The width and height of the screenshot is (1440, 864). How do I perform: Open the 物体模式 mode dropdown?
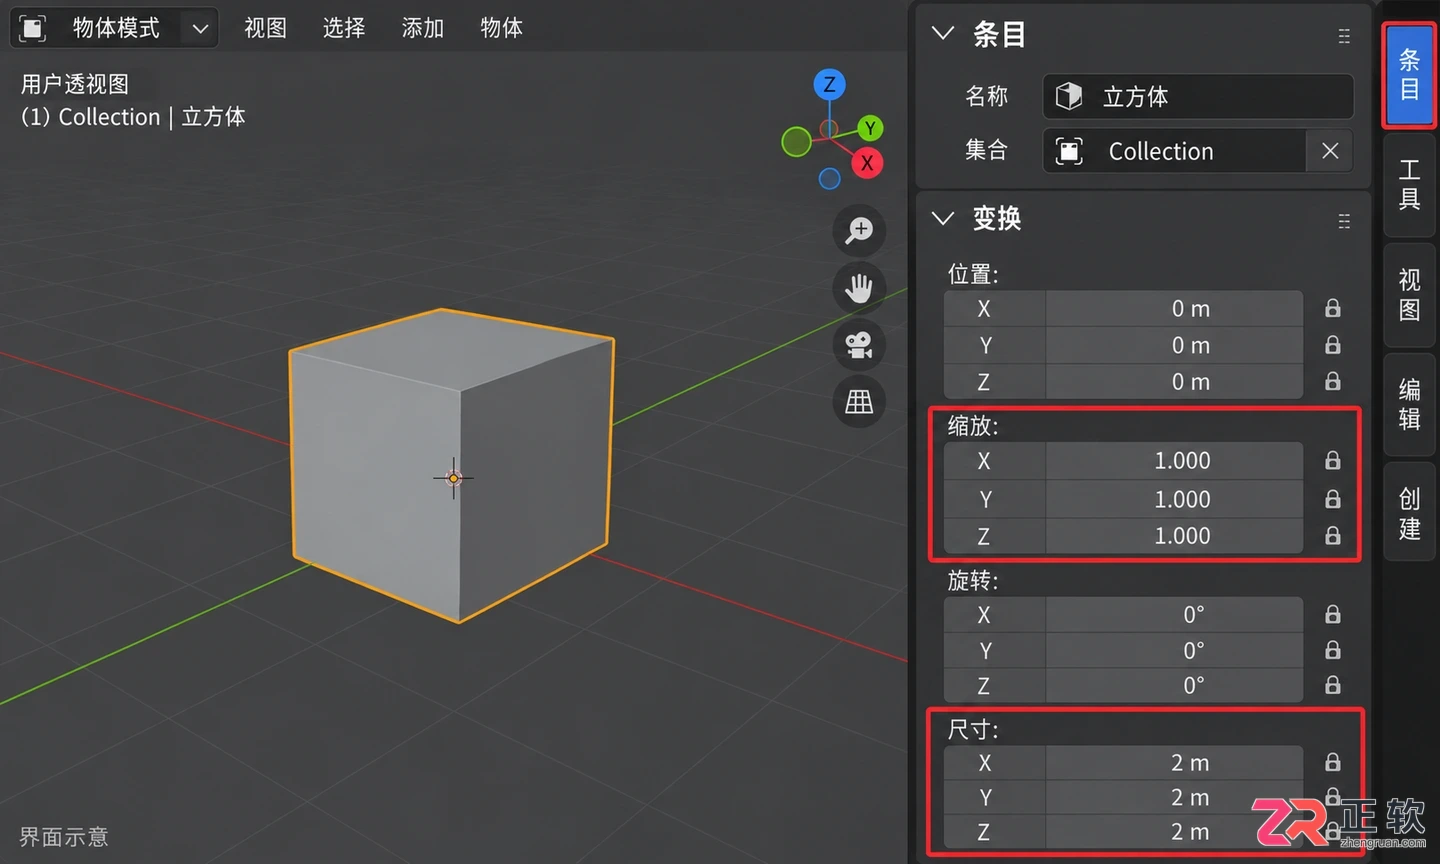click(x=114, y=28)
